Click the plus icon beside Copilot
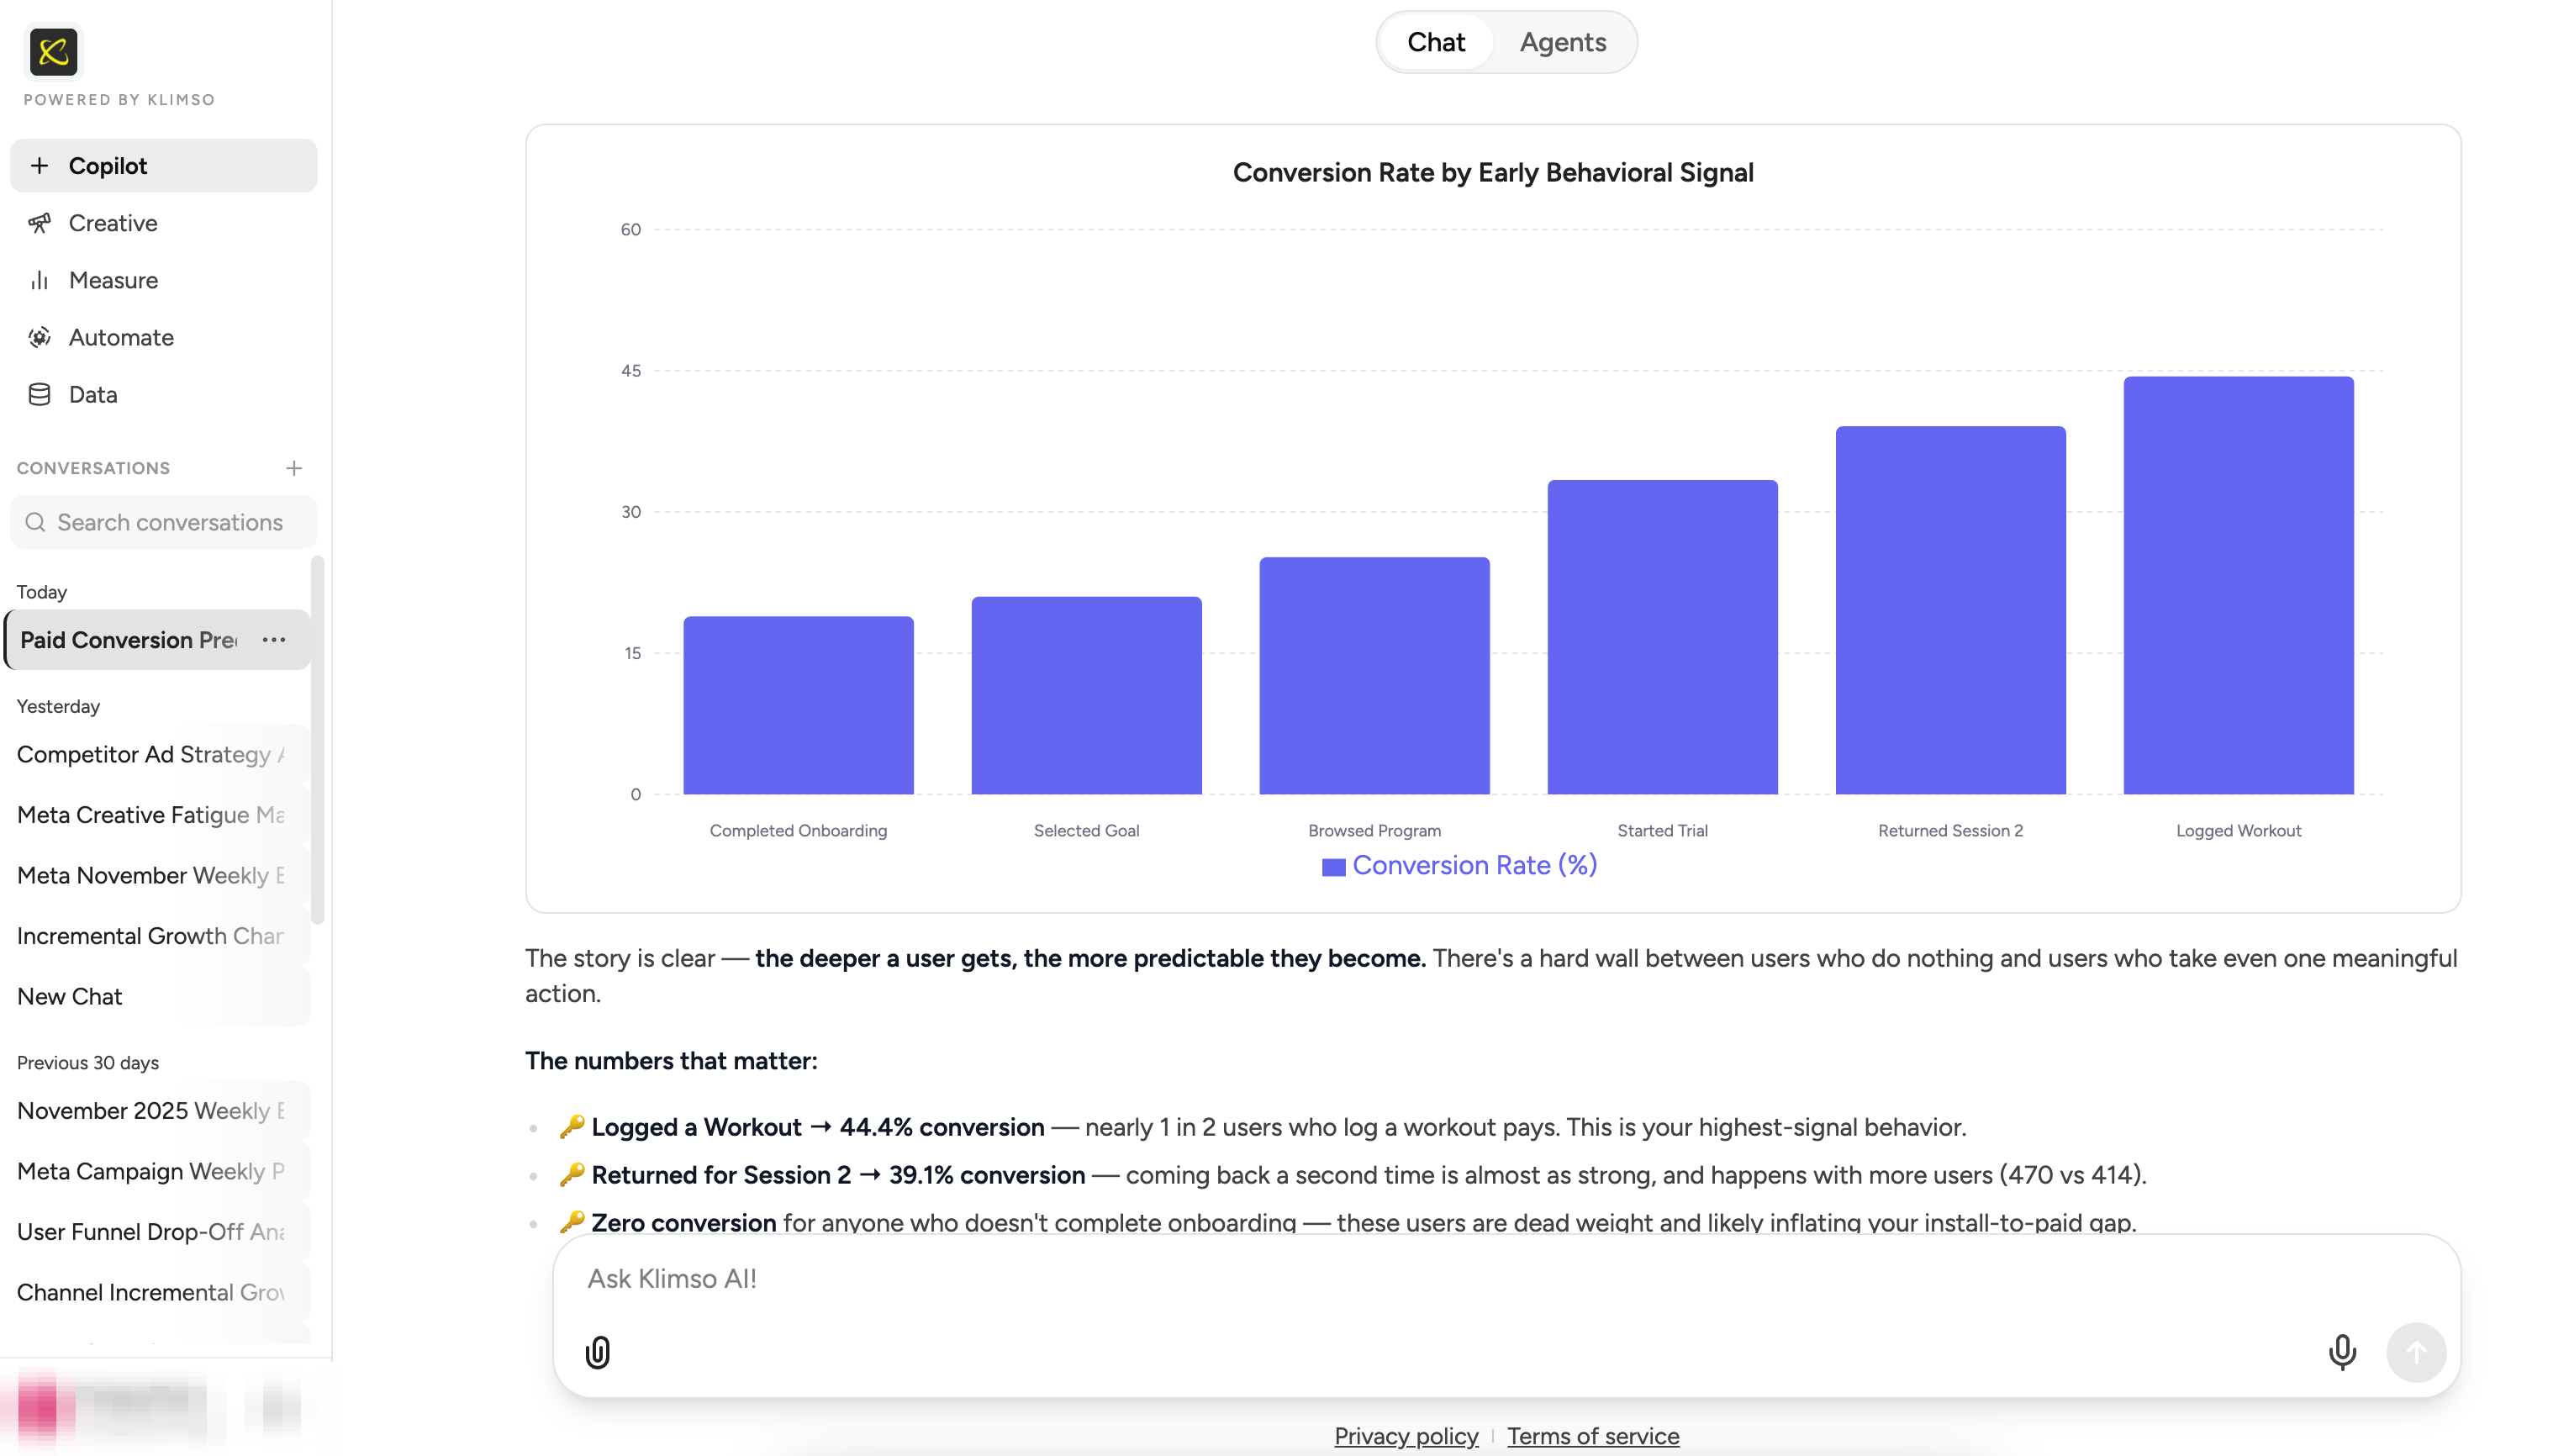Viewport: 2569px width, 1456px height. coord(39,165)
